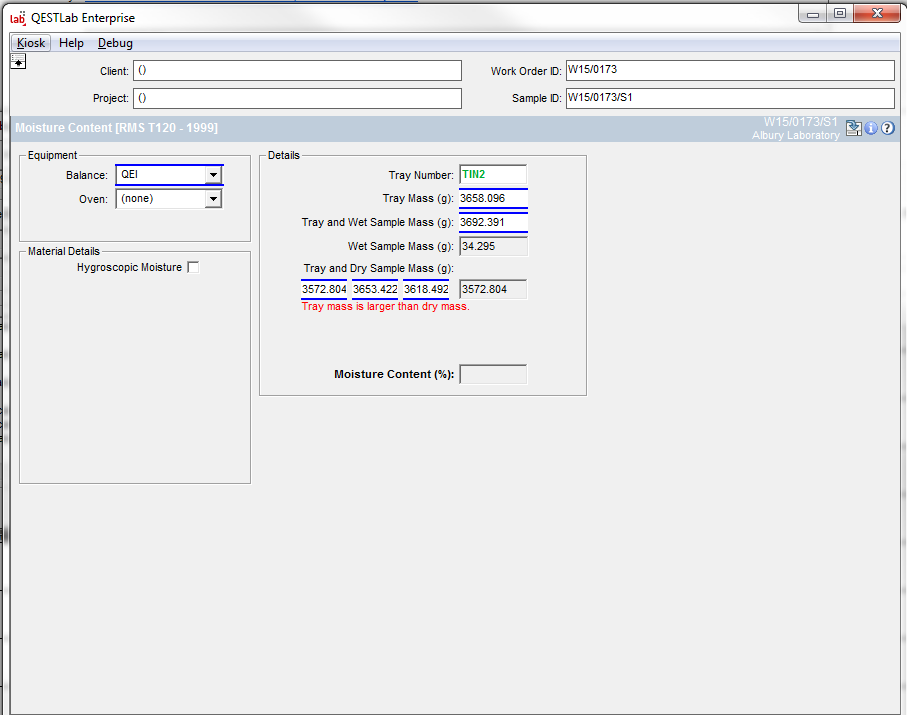
Task: Open the Debug menu
Action: (x=115, y=43)
